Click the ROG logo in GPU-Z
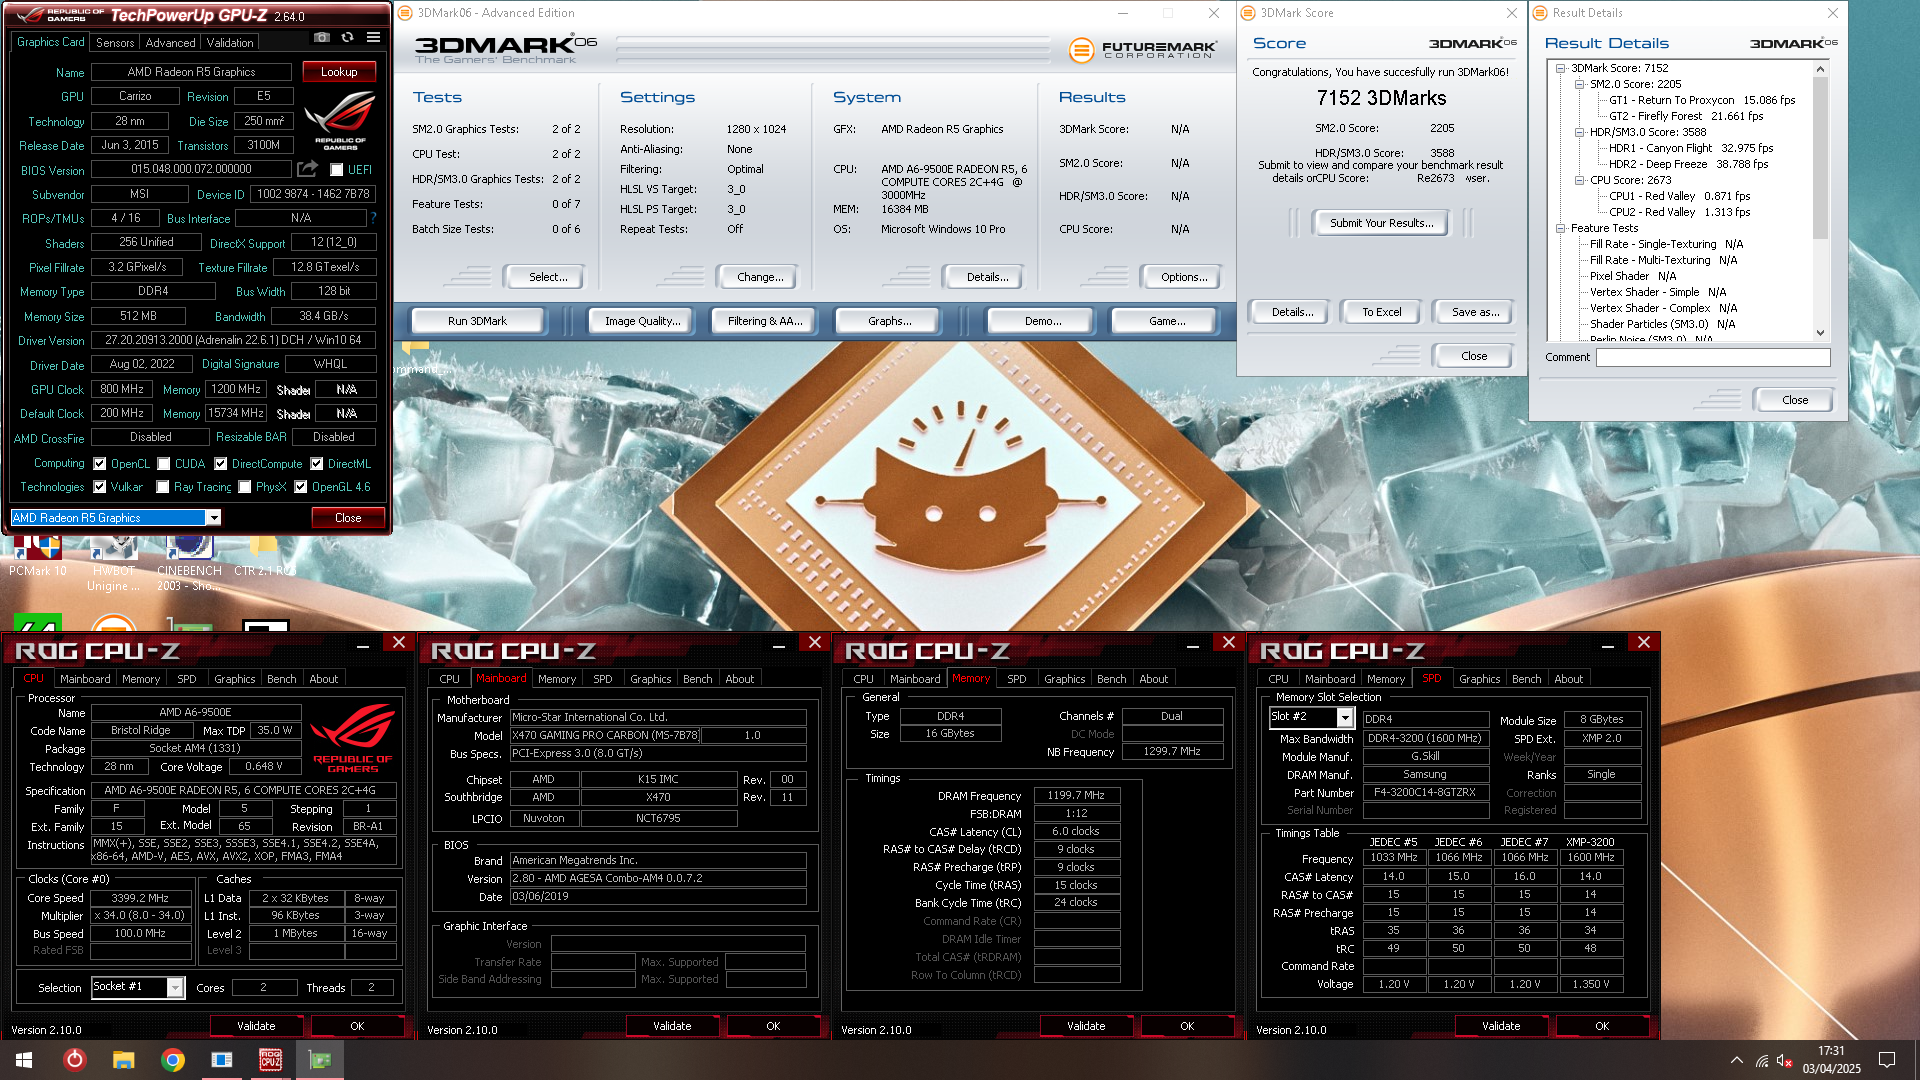This screenshot has width=1920, height=1080. [340, 120]
